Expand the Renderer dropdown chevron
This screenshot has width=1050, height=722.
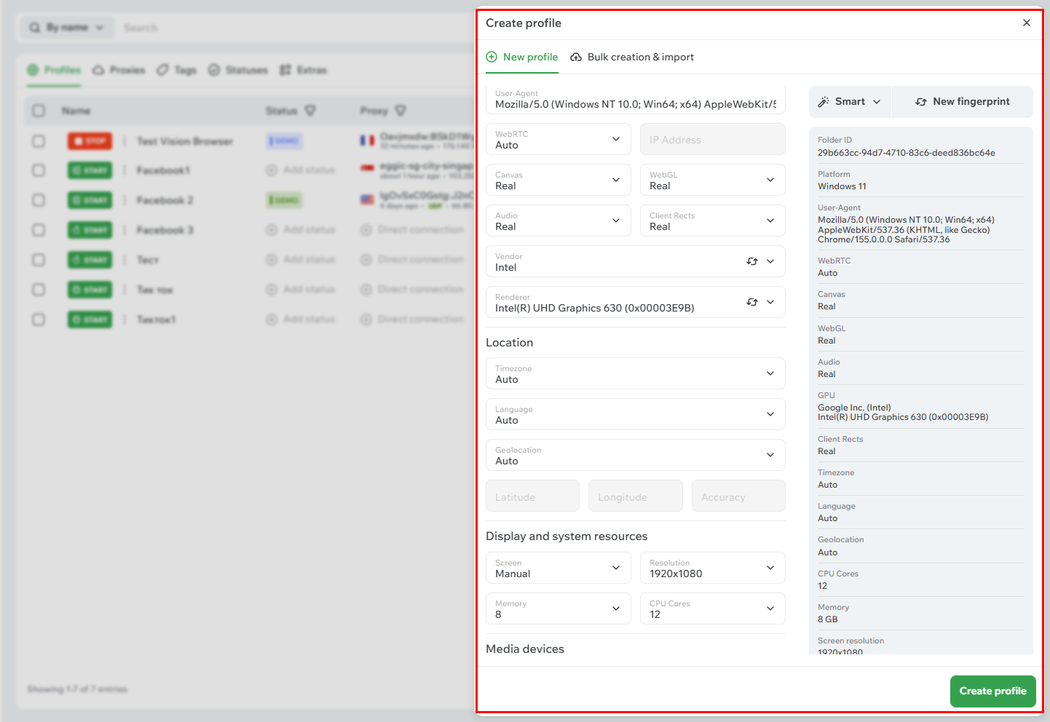(x=770, y=302)
